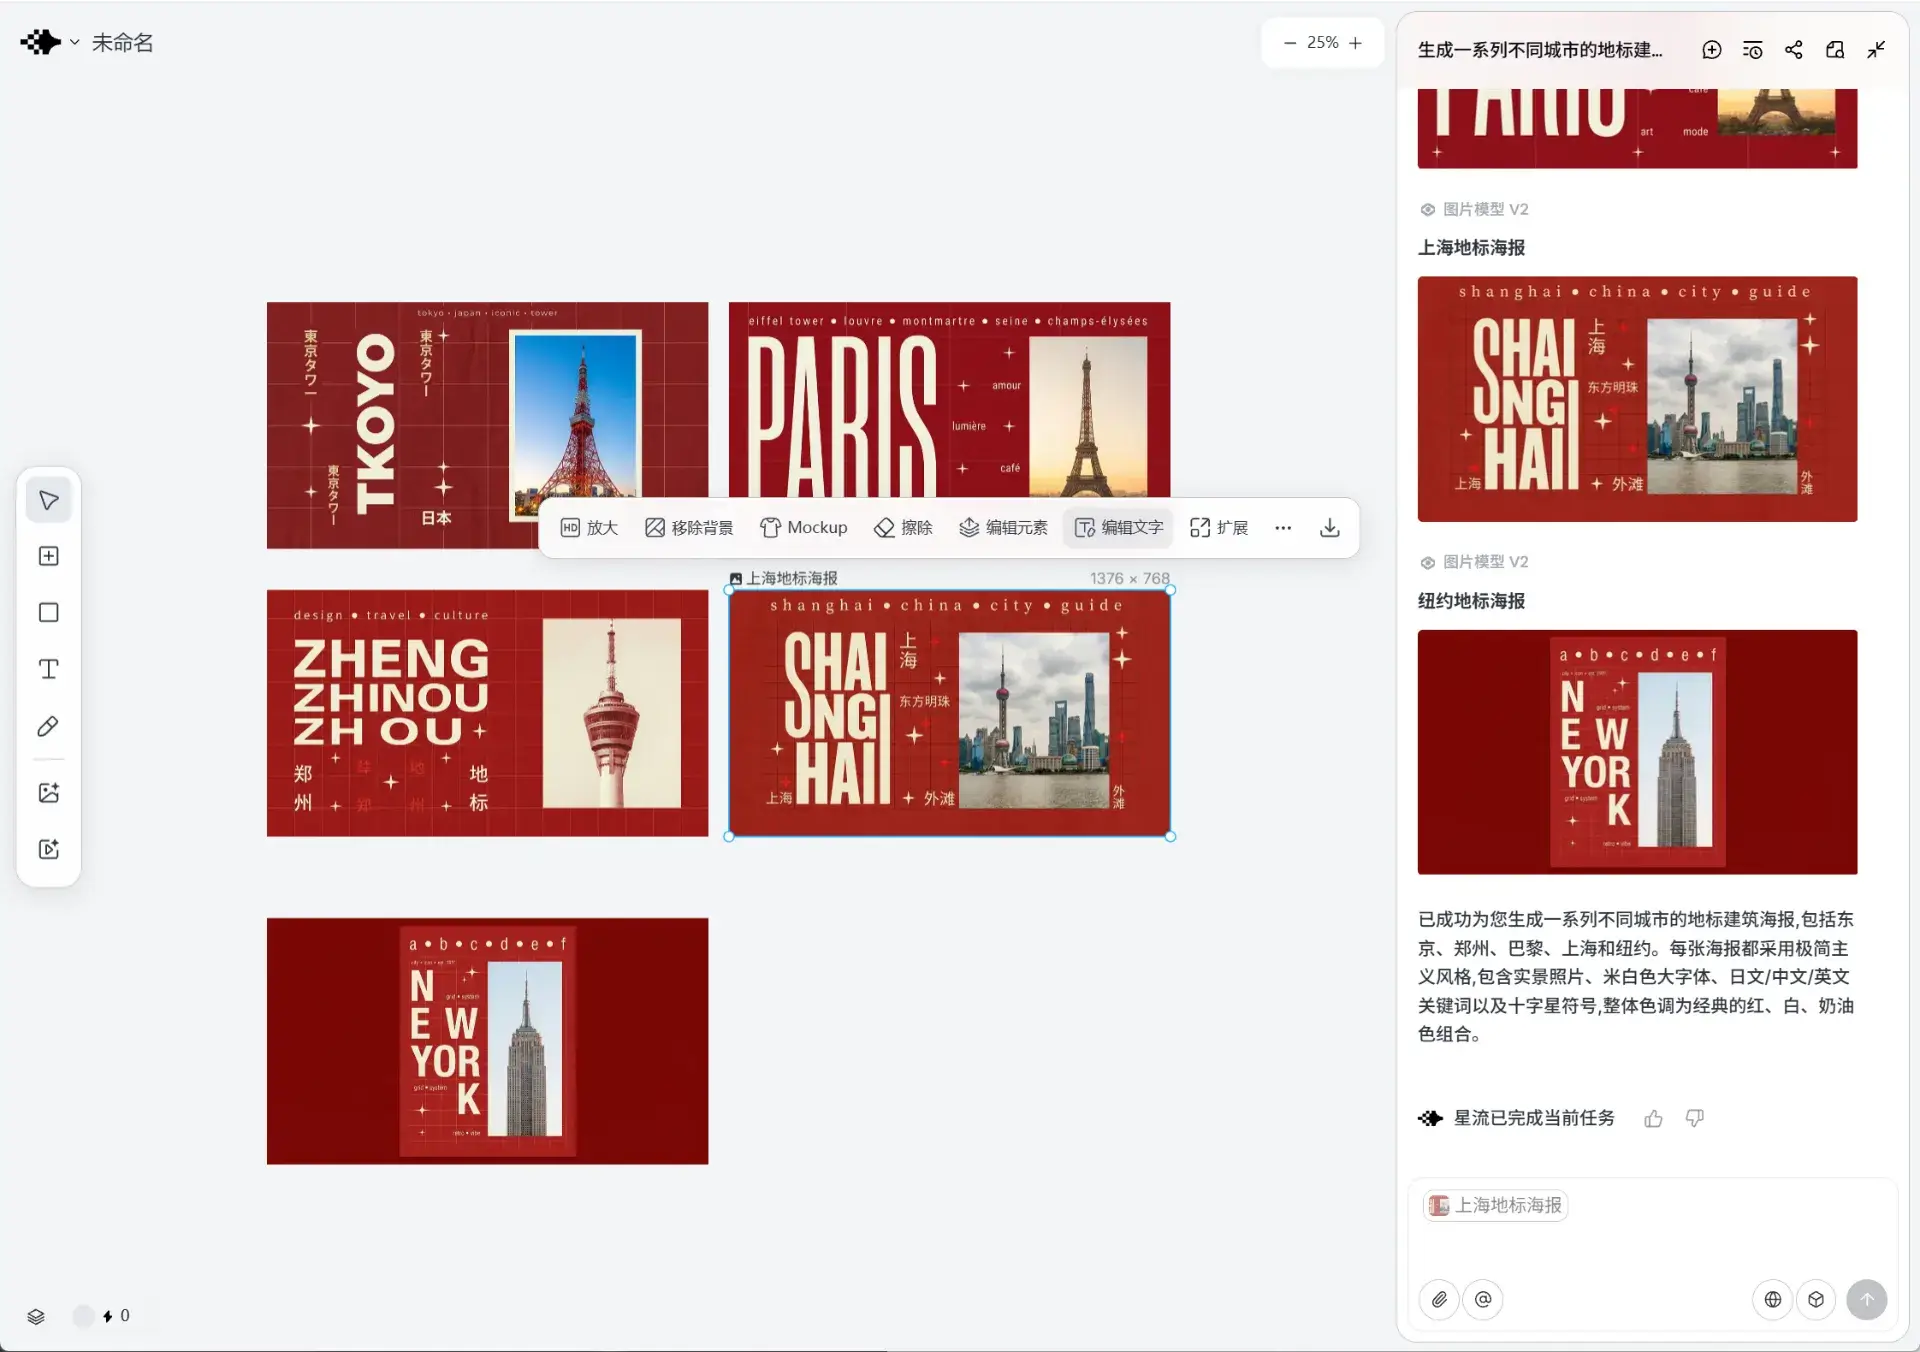The width and height of the screenshot is (1920, 1352).
Task: Collapse the chat side panel
Action: (x=1876, y=50)
